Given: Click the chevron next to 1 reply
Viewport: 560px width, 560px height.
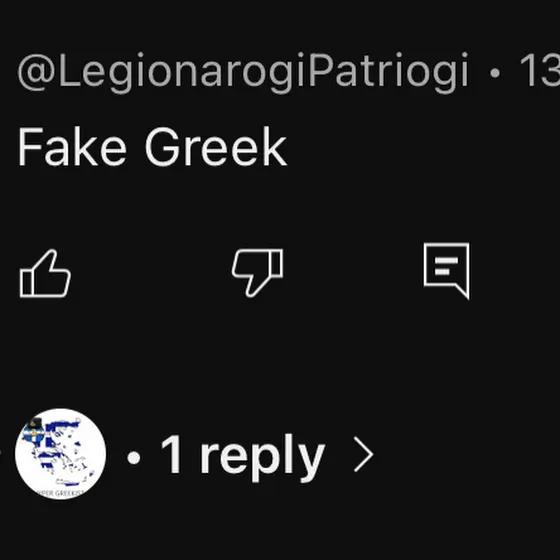Looking at the screenshot, I should coord(364,454).
